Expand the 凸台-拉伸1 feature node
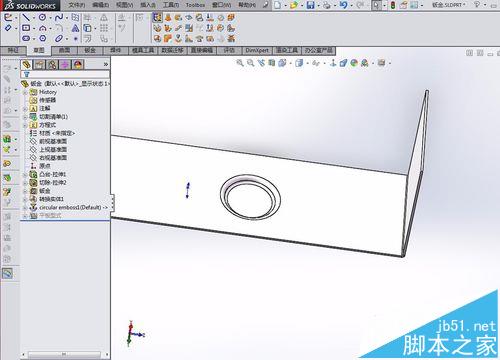The width and height of the screenshot is (500, 360). pyautogui.click(x=25, y=175)
